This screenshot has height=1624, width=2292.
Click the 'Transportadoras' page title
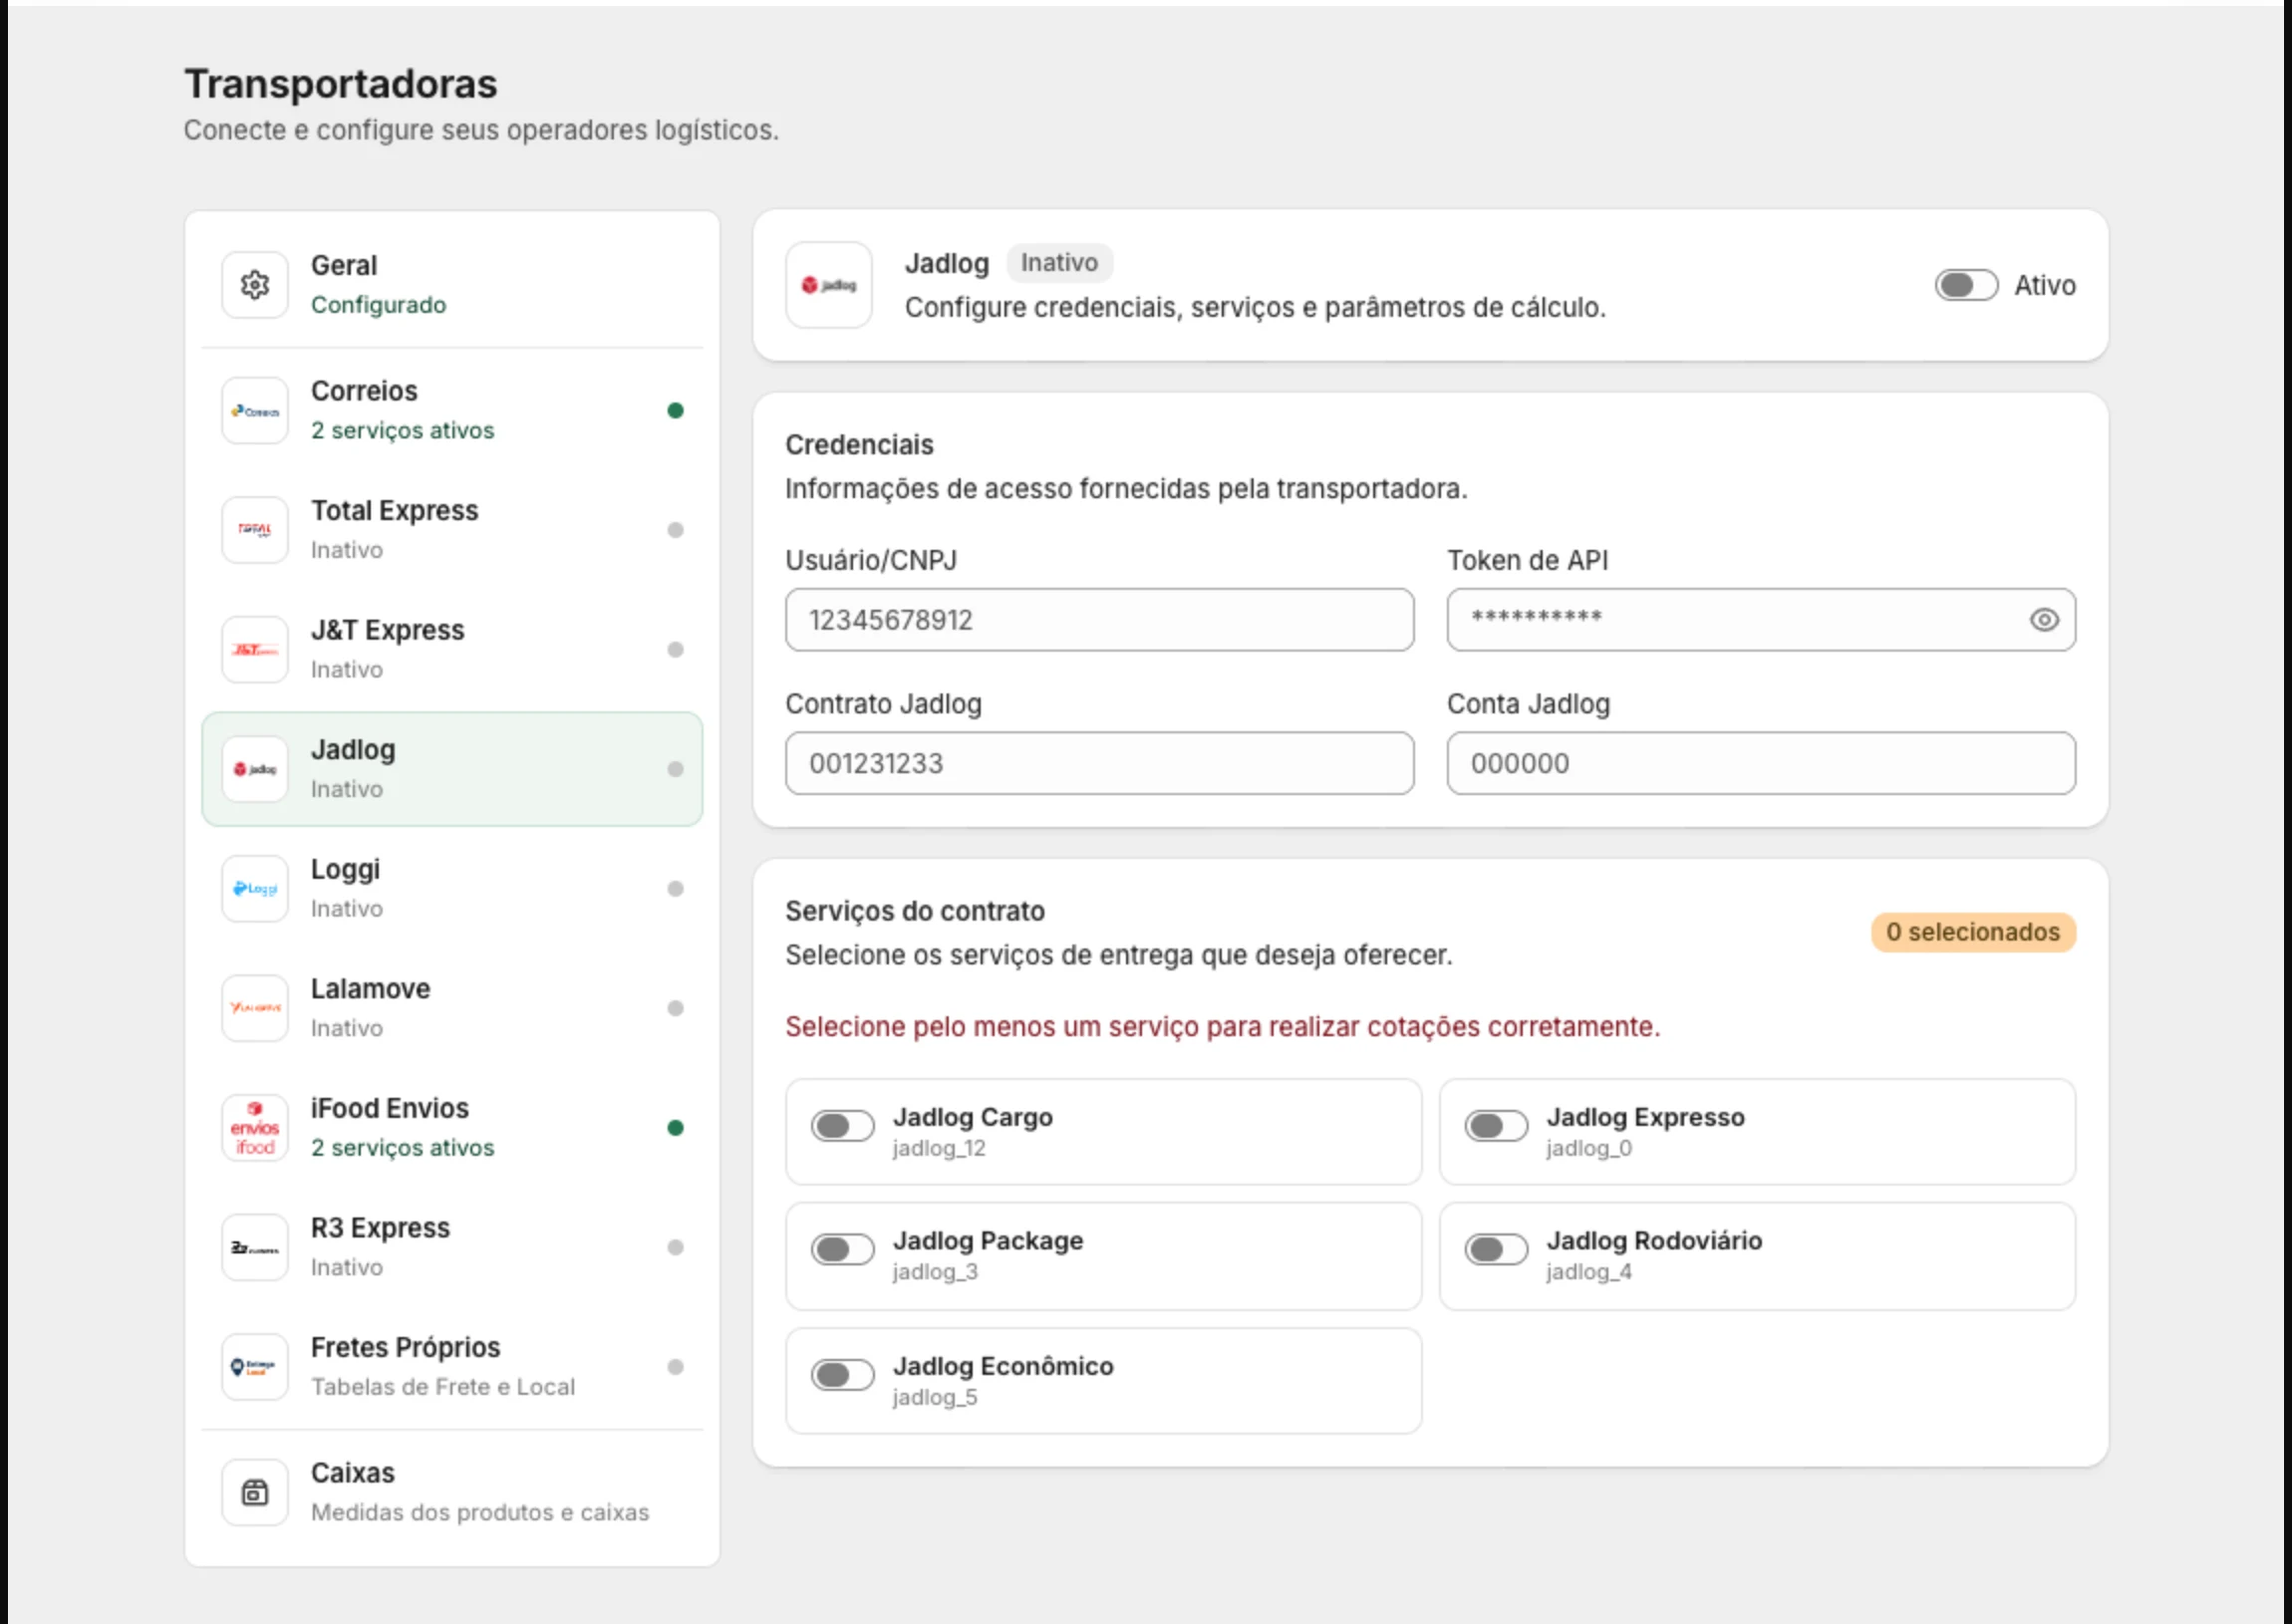[341, 84]
